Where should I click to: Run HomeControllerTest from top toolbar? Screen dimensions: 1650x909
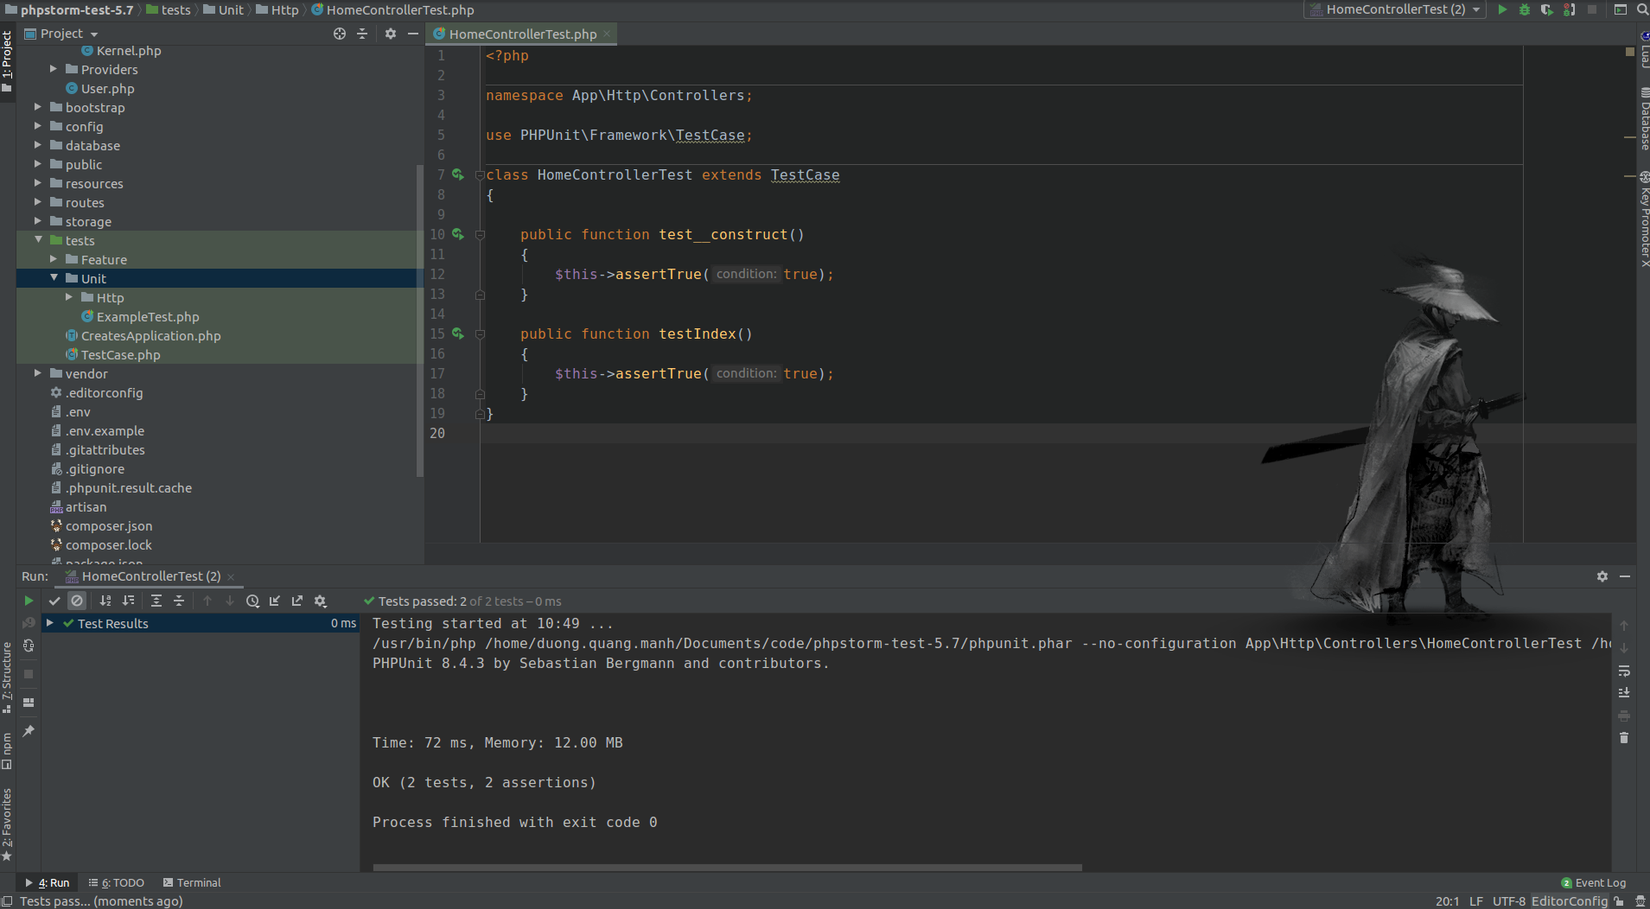(x=1501, y=9)
